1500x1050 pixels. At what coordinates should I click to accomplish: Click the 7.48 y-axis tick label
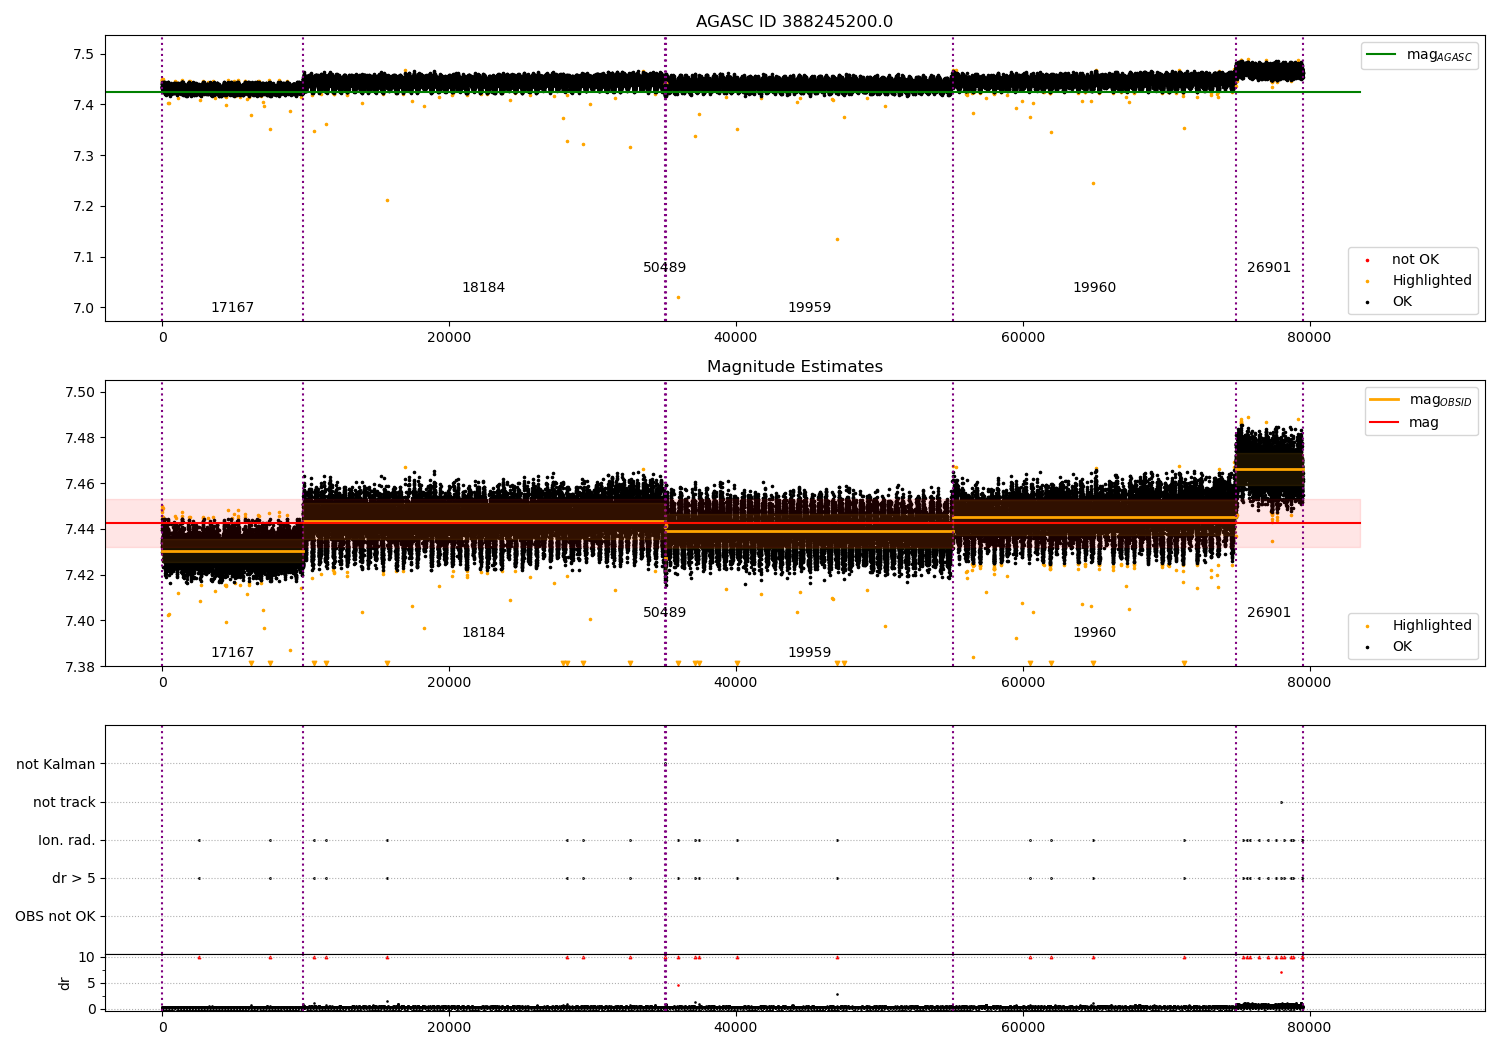tap(79, 438)
